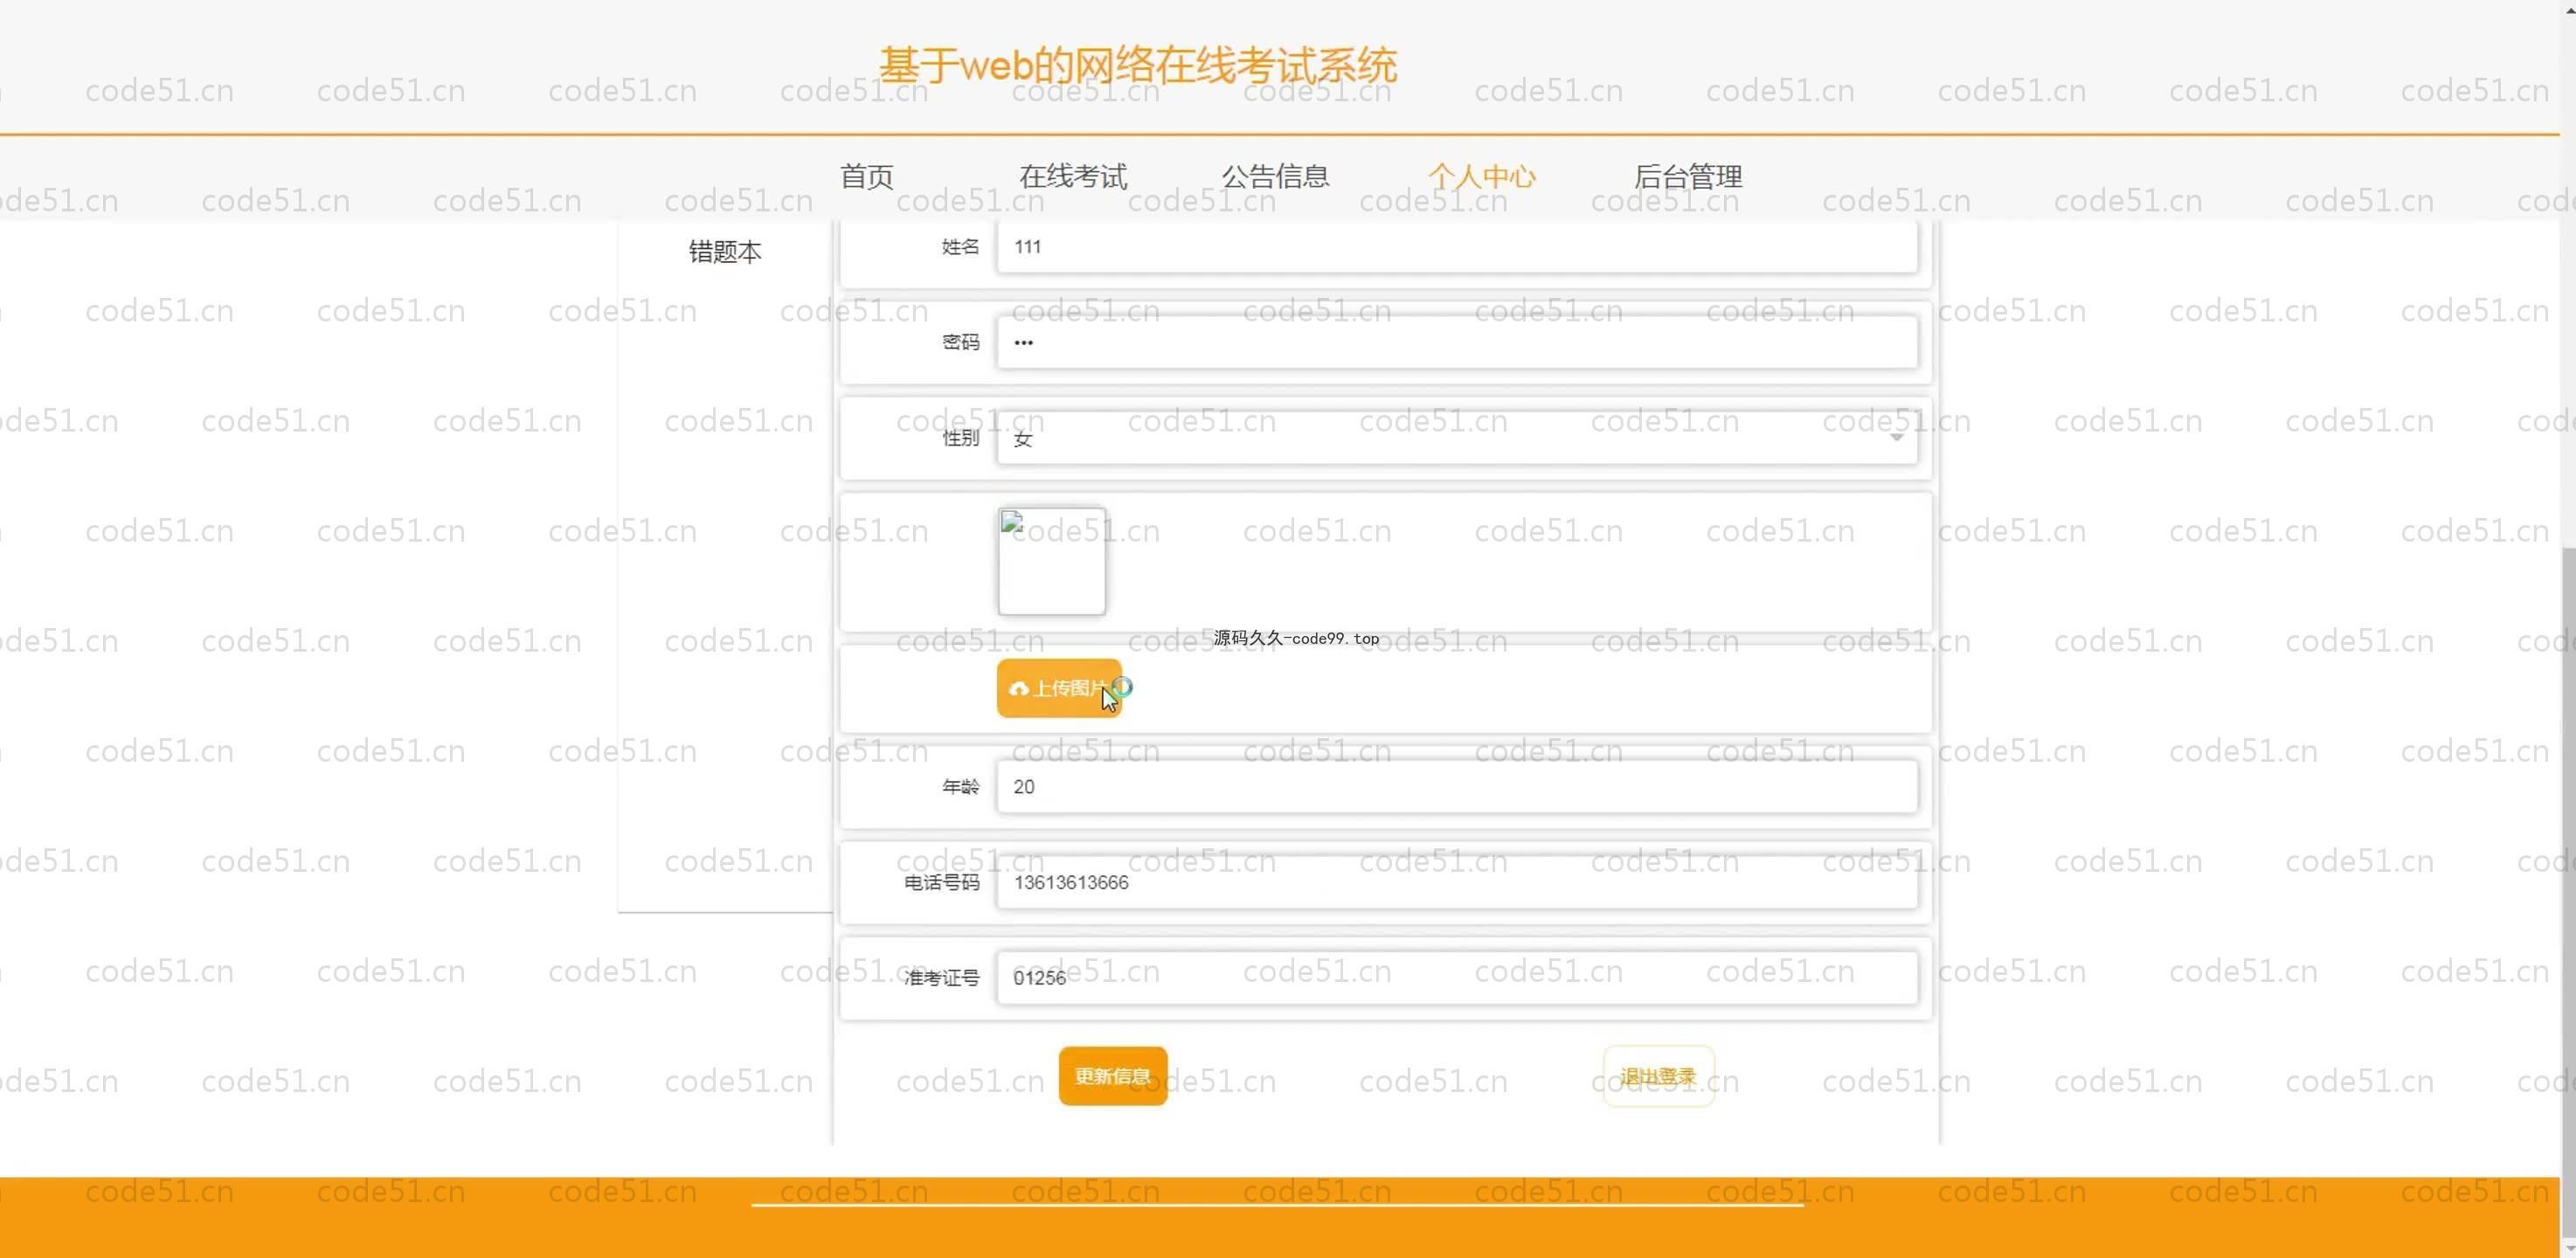Open 公告信息 menu item
Image resolution: width=2576 pixels, height=1258 pixels.
coord(1275,177)
